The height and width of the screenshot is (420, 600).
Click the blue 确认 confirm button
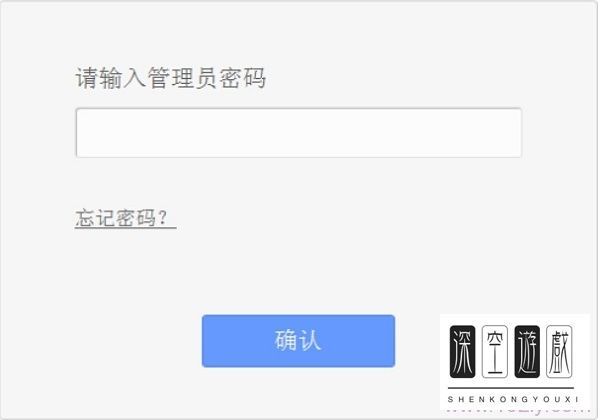(x=298, y=341)
